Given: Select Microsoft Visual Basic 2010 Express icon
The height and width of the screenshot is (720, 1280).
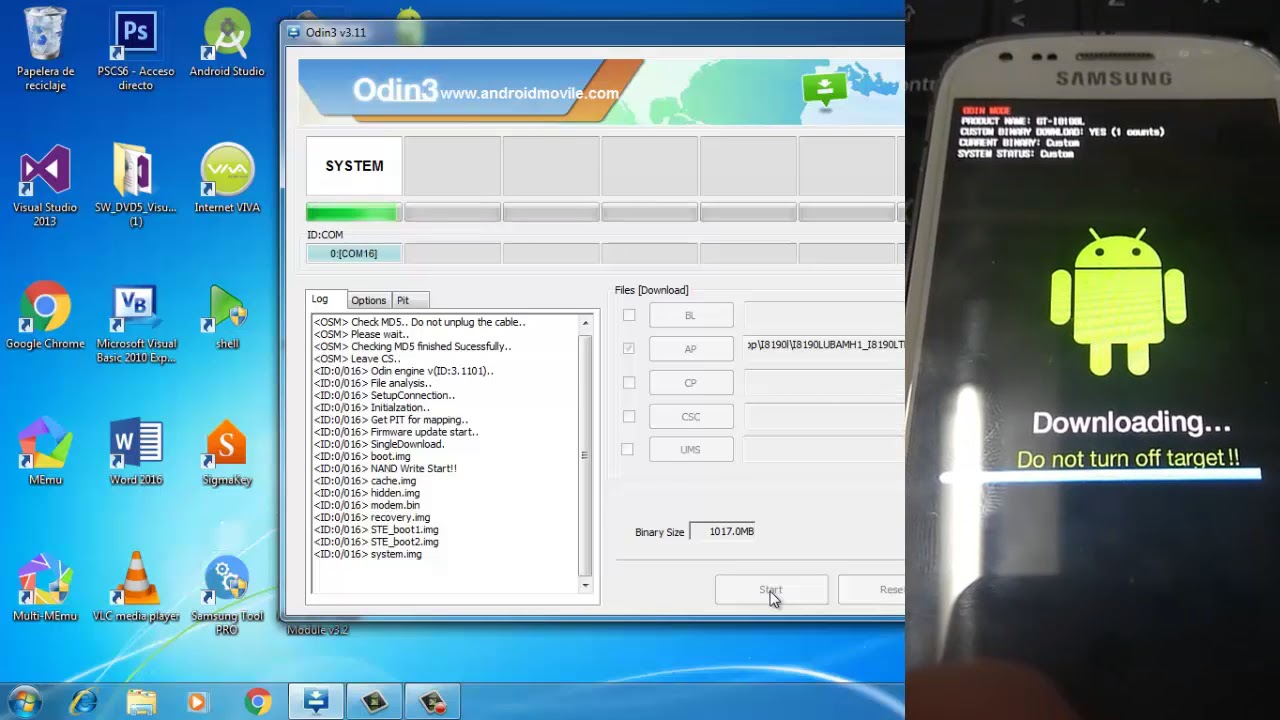Looking at the screenshot, I should coord(136,324).
